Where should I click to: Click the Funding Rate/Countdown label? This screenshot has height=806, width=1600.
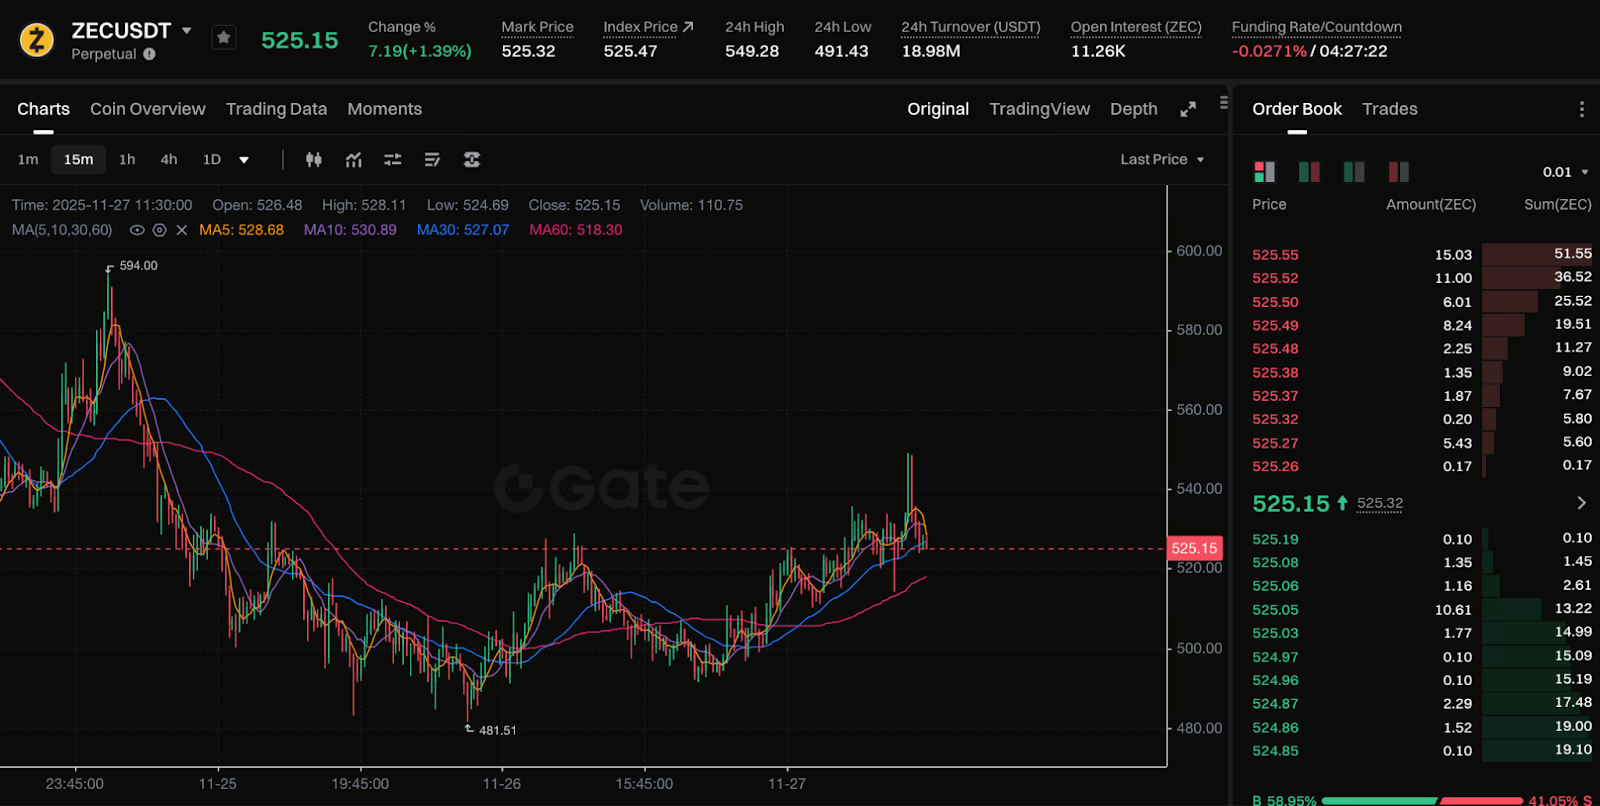coord(1316,27)
